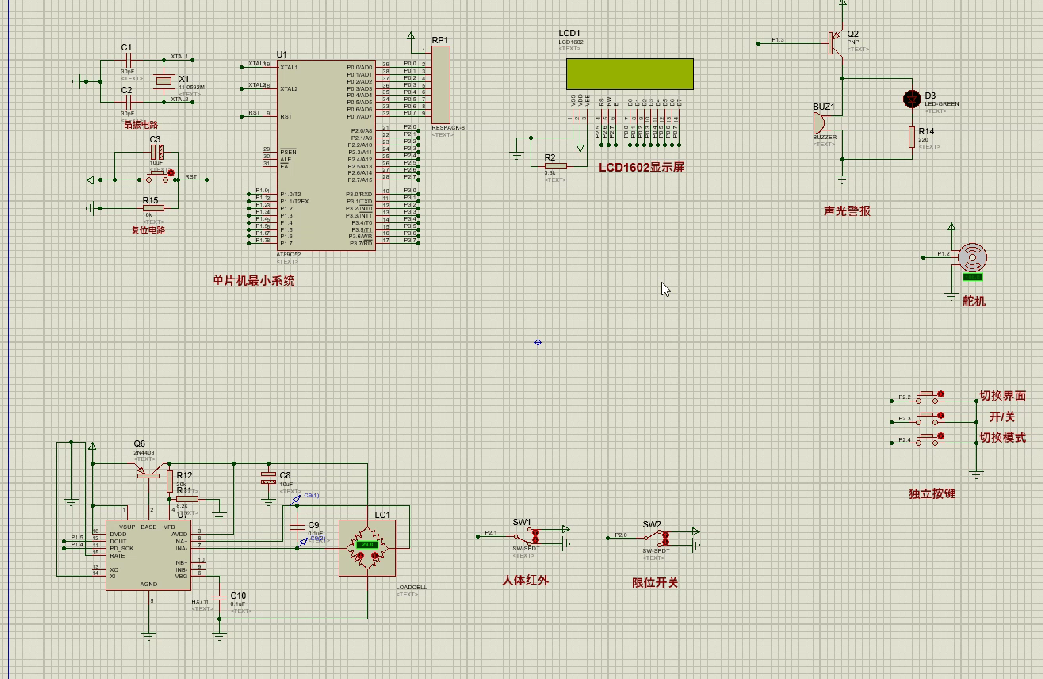
Task: Select the Q0 transistor
Action: tap(148, 471)
